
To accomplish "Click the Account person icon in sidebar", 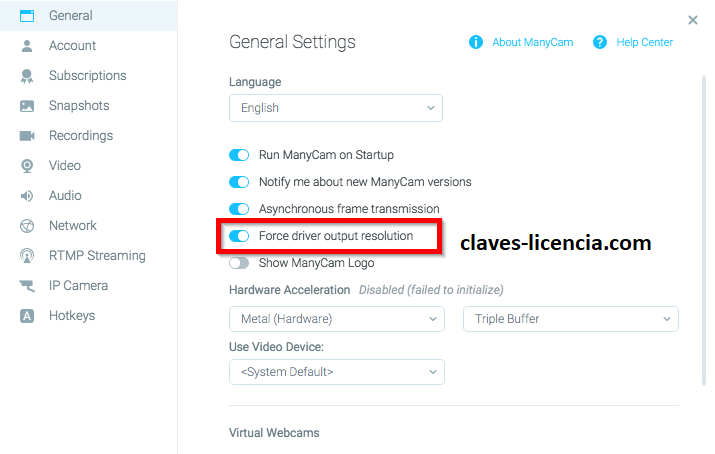I will [27, 46].
